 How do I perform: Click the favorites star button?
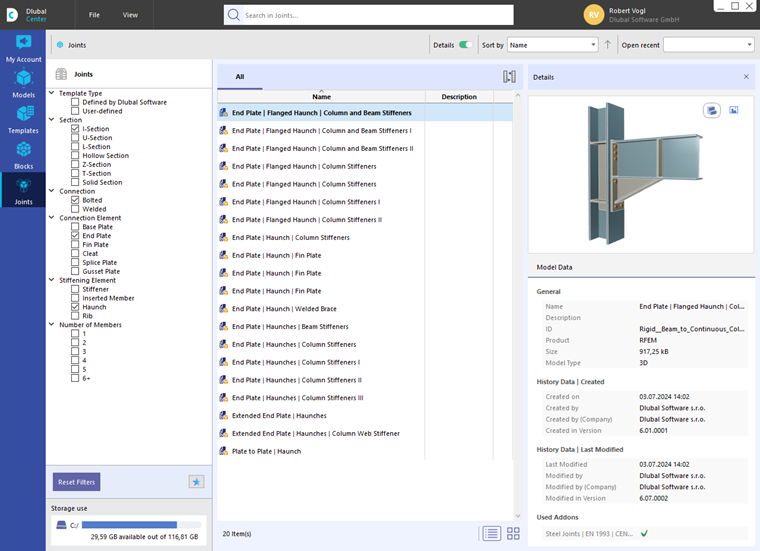click(197, 482)
